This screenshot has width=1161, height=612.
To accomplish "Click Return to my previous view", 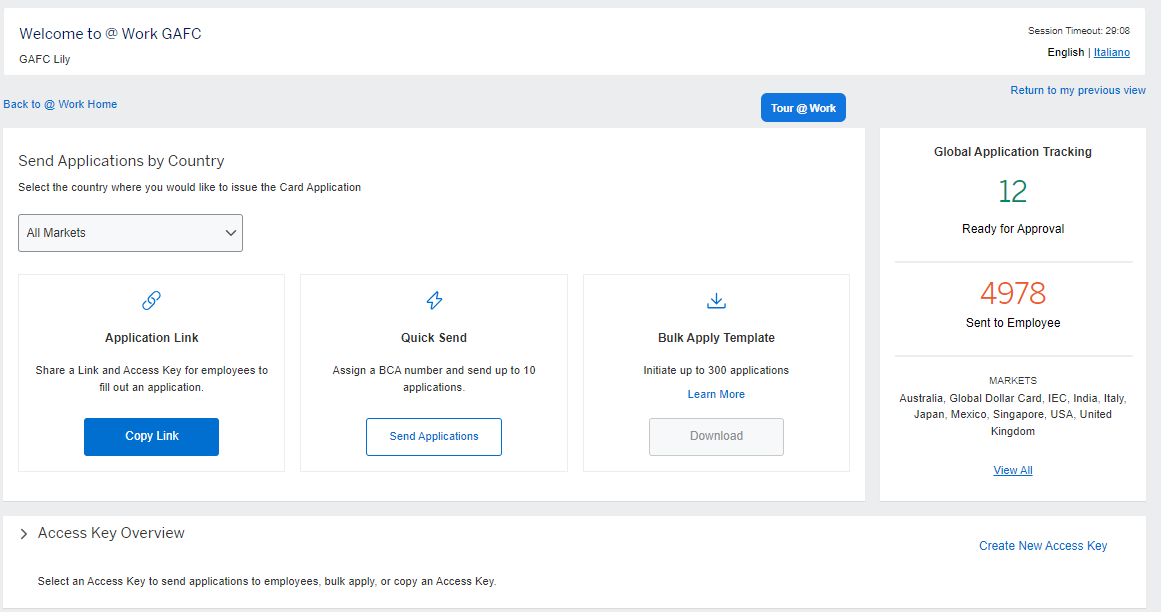I will point(1078,90).
